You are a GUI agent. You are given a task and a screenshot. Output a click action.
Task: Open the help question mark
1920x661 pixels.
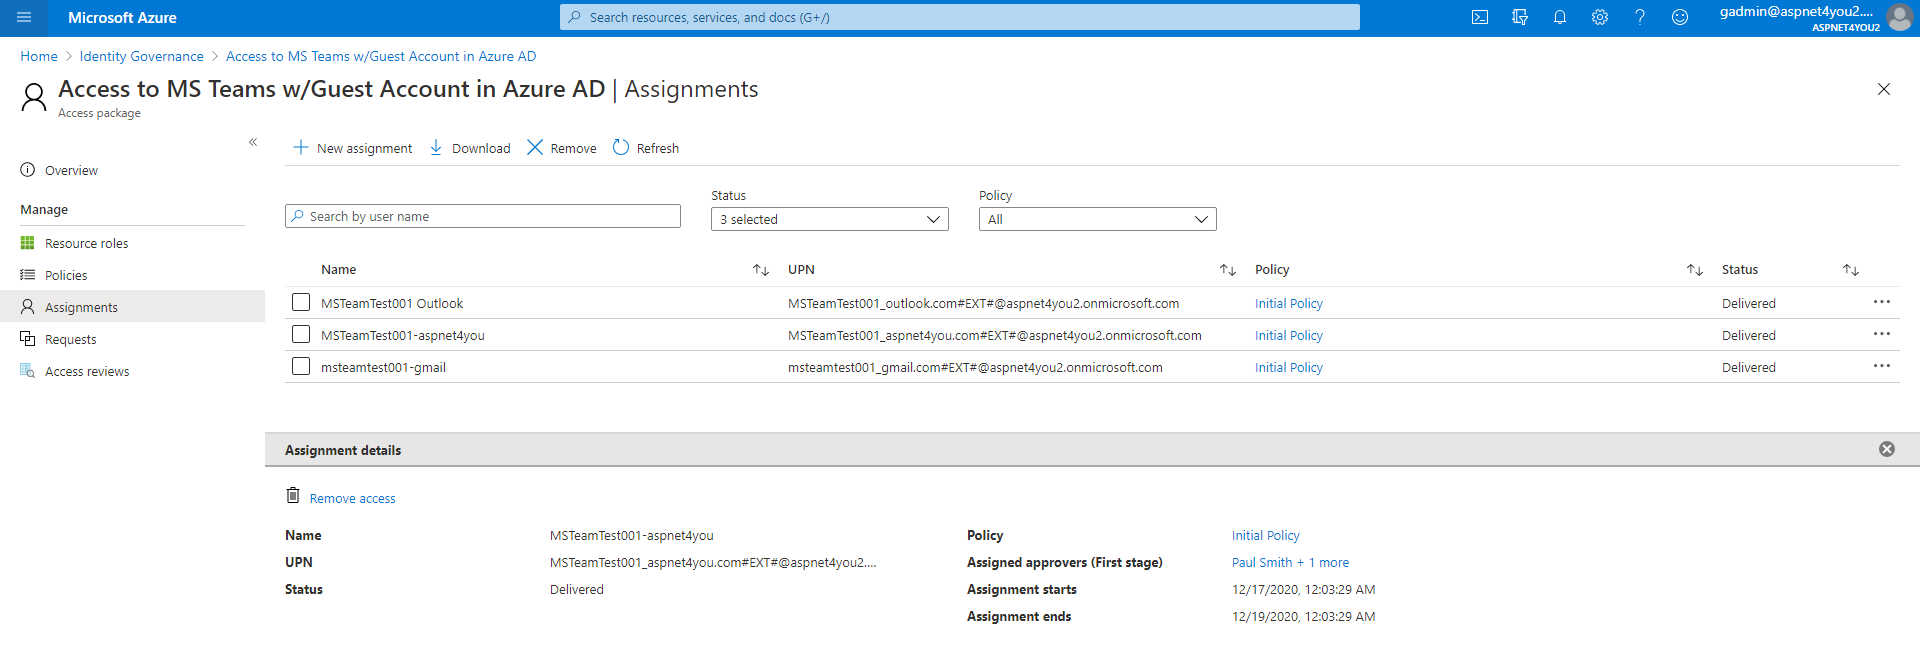pos(1640,17)
